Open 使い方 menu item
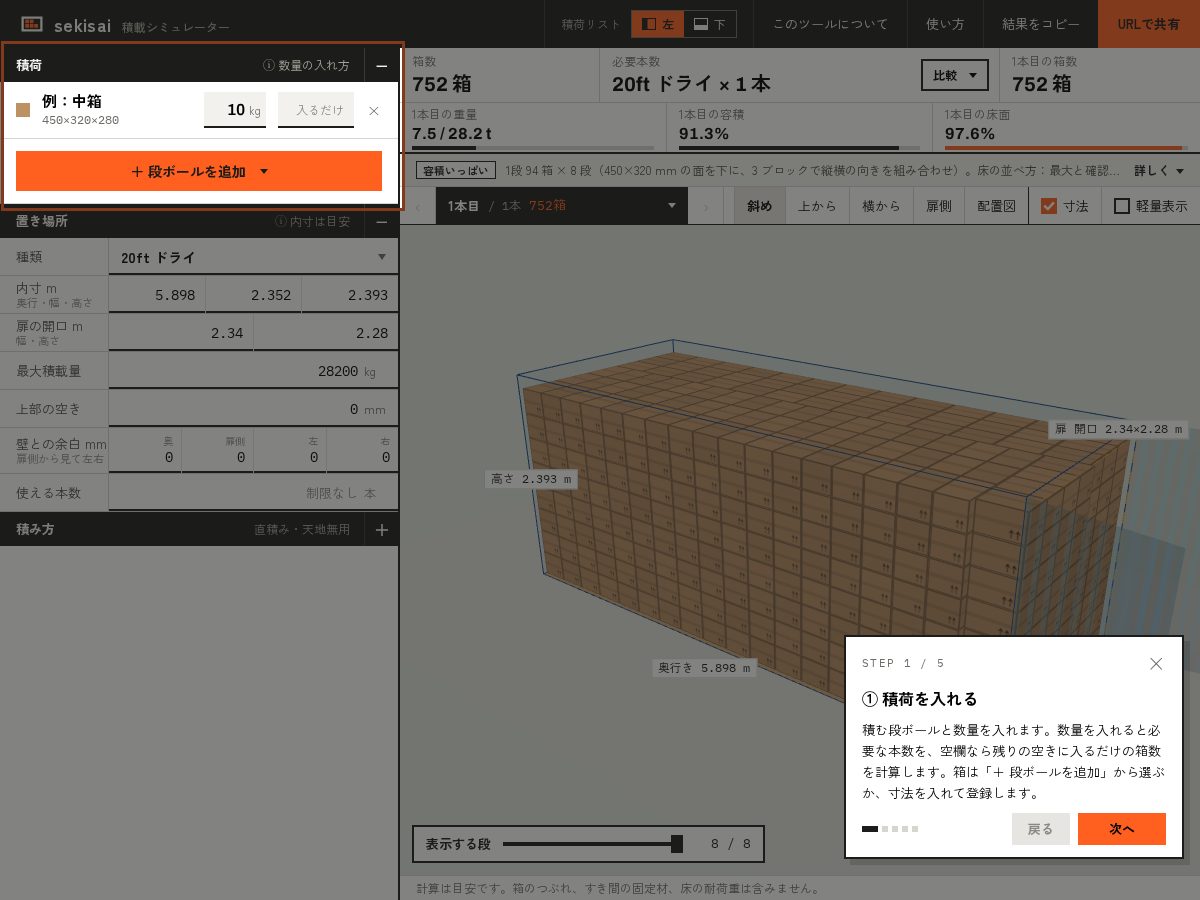This screenshot has width=1200, height=900. tap(945, 24)
